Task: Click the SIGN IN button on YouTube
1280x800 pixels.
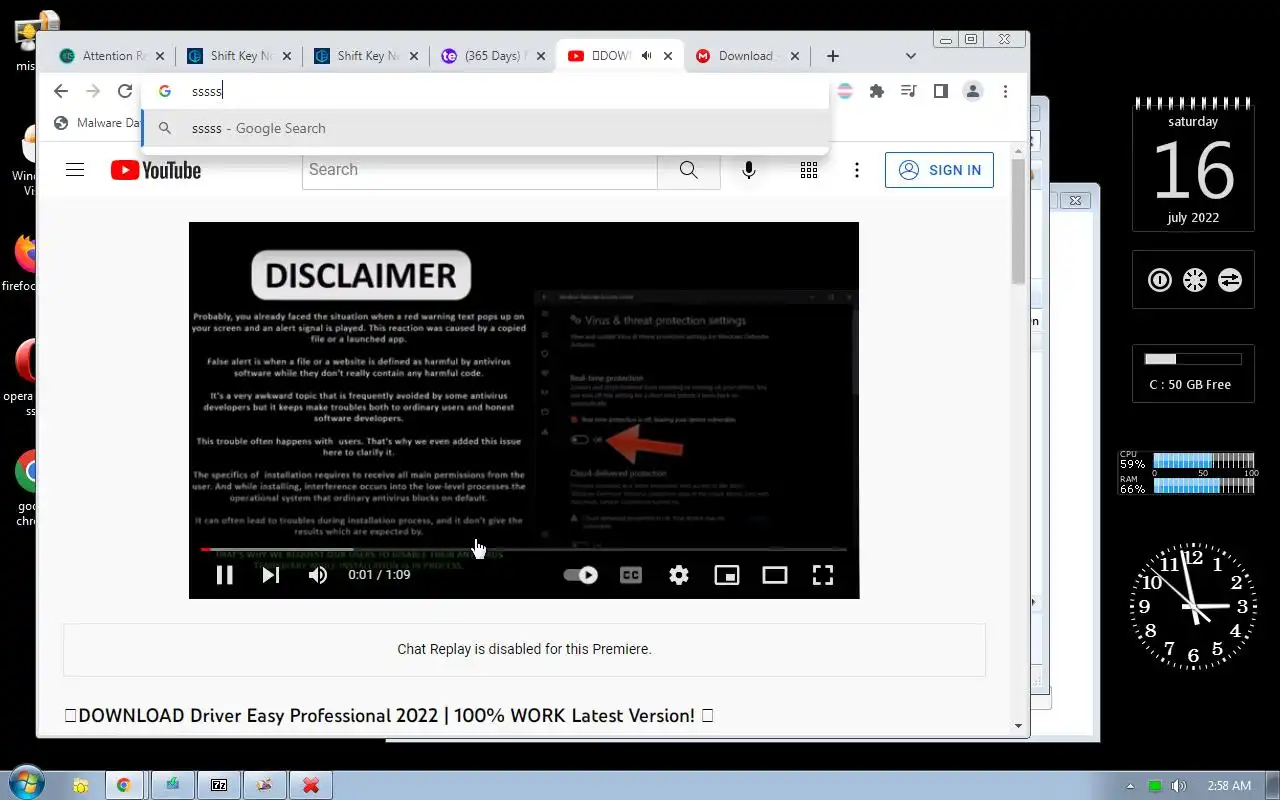Action: point(940,170)
